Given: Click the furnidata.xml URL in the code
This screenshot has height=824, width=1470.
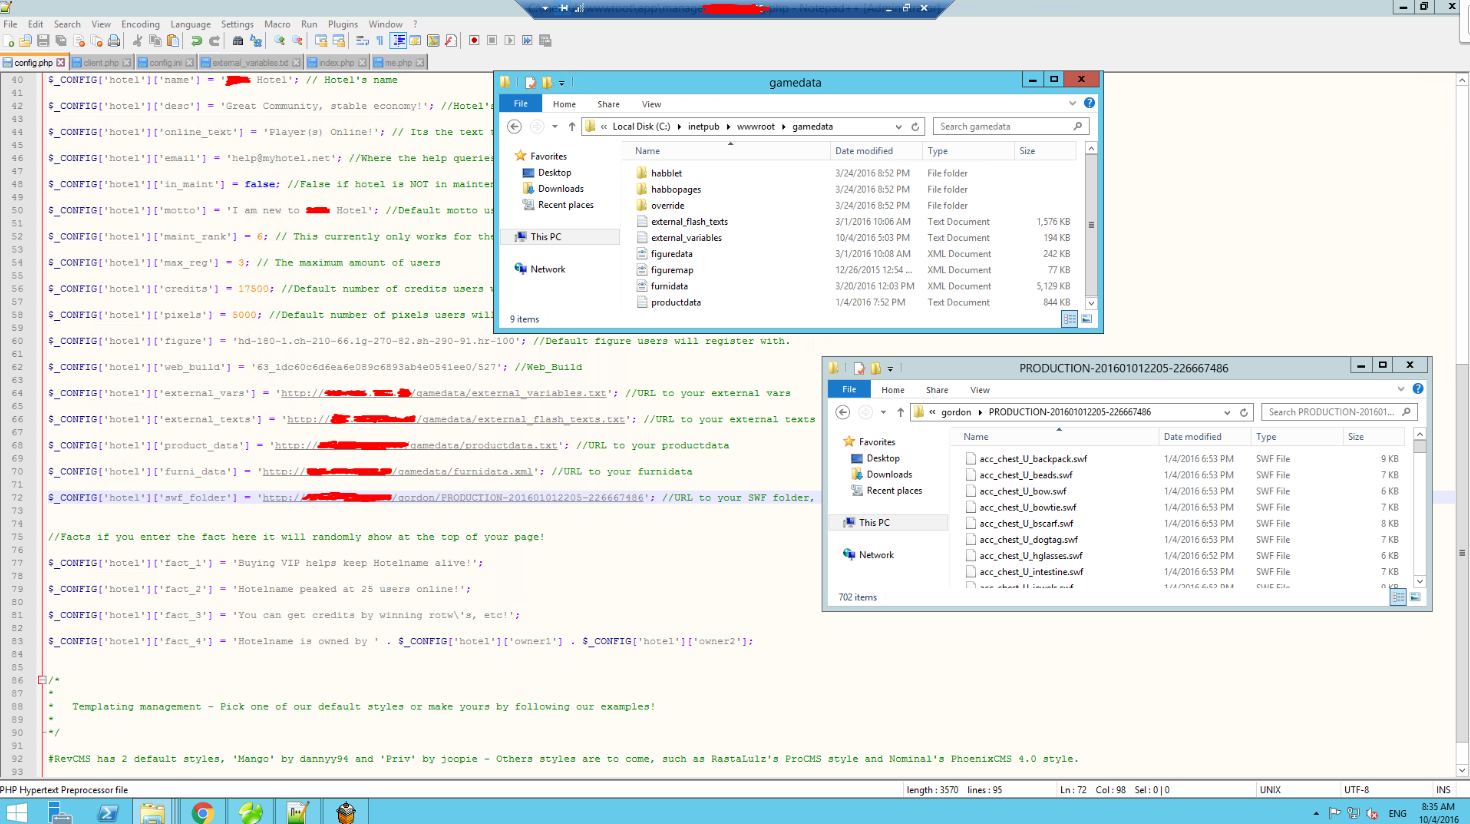Looking at the screenshot, I should 398,471.
